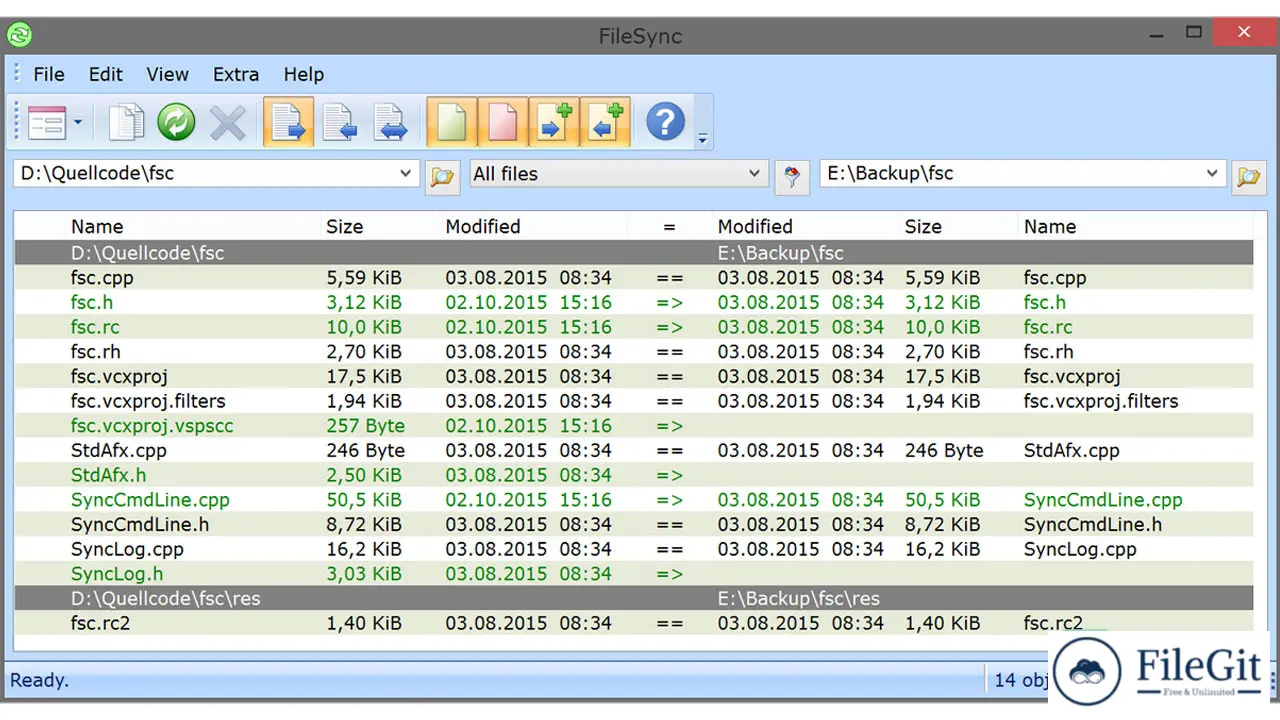Toggle the pink page filter icon

pos(503,122)
